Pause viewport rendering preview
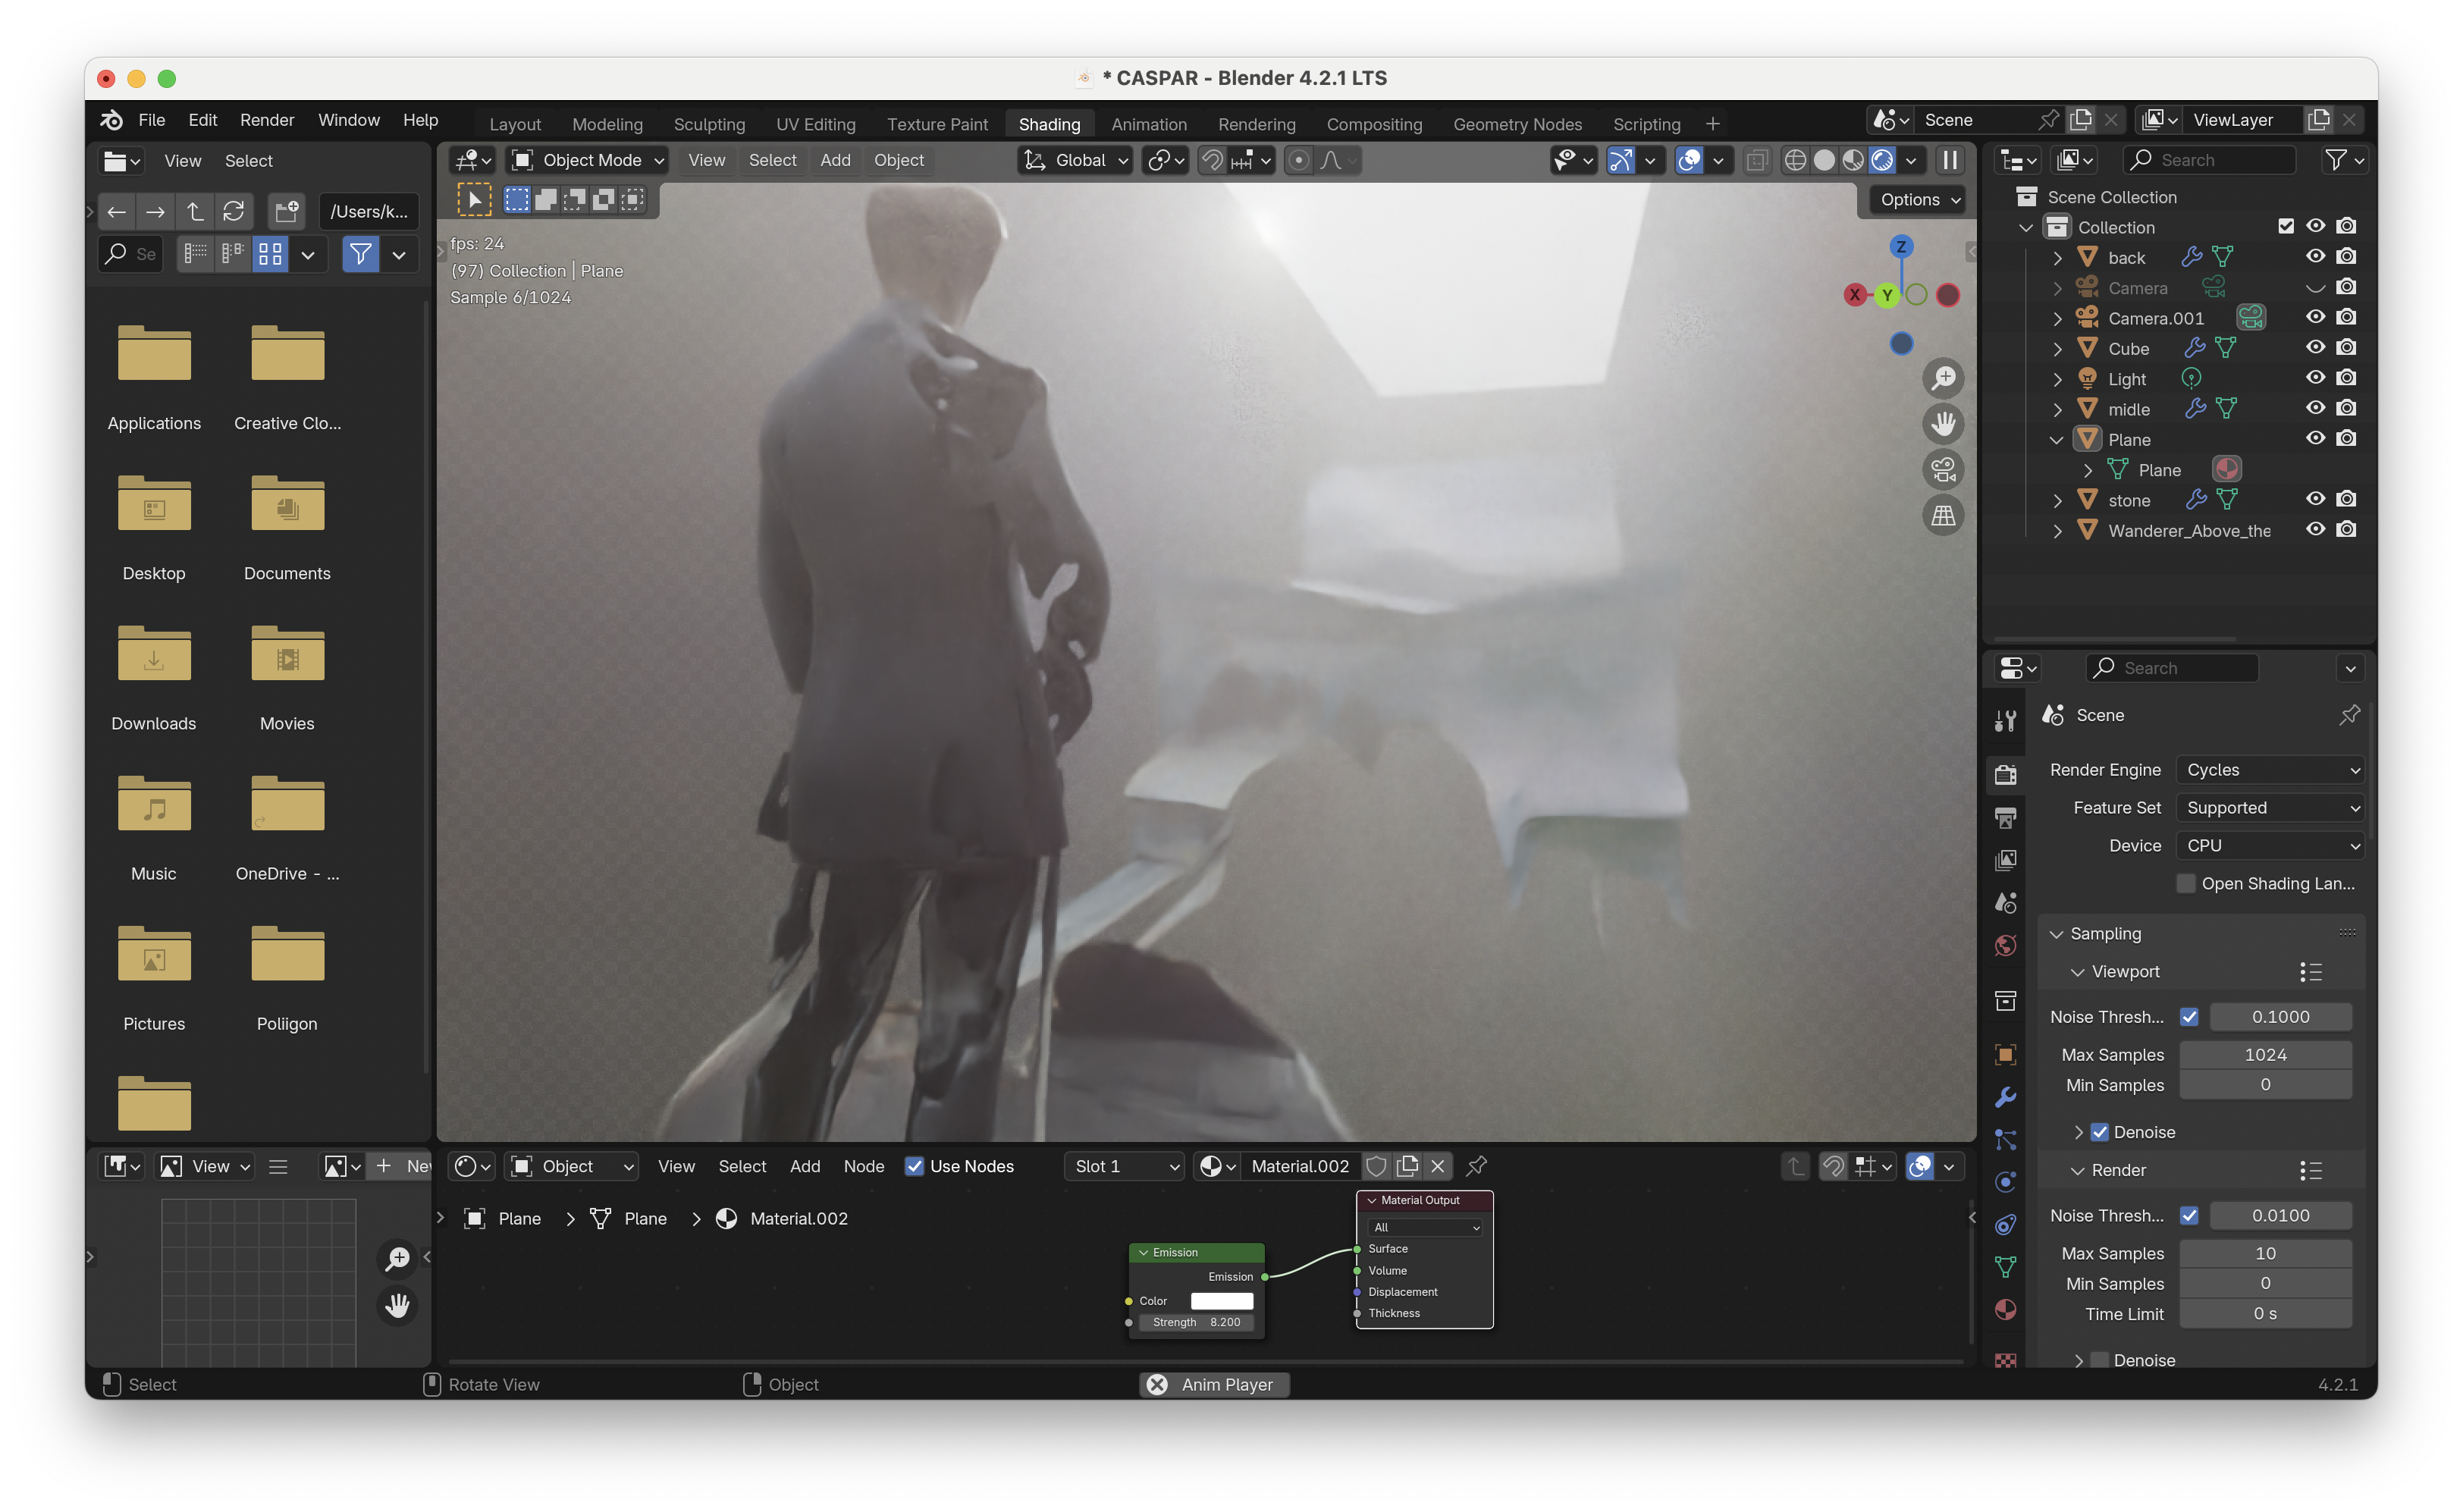The width and height of the screenshot is (2463, 1512). [x=1950, y=160]
